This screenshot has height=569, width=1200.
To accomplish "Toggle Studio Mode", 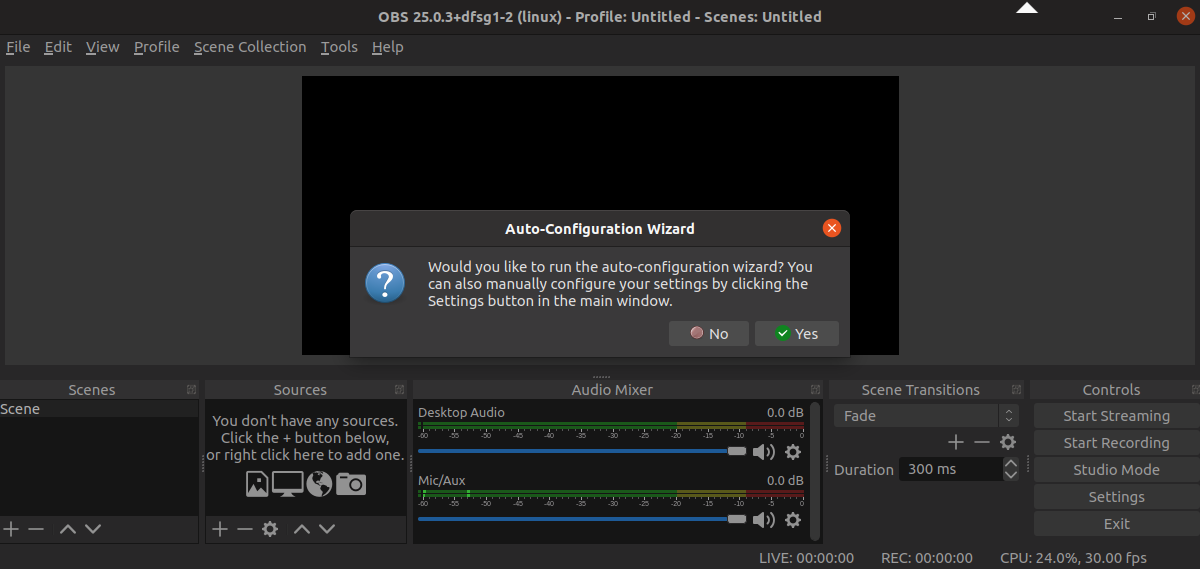I will click(1116, 470).
